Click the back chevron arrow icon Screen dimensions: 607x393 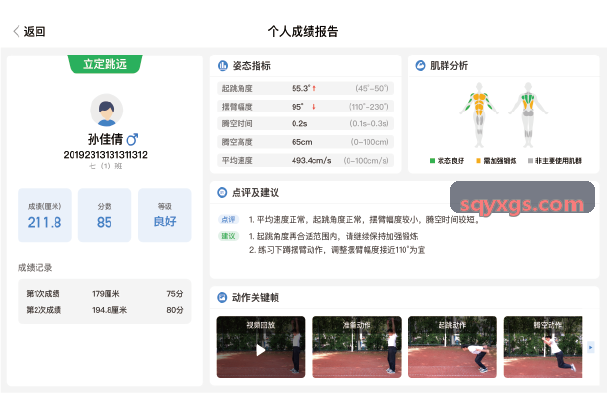[x=16, y=31]
